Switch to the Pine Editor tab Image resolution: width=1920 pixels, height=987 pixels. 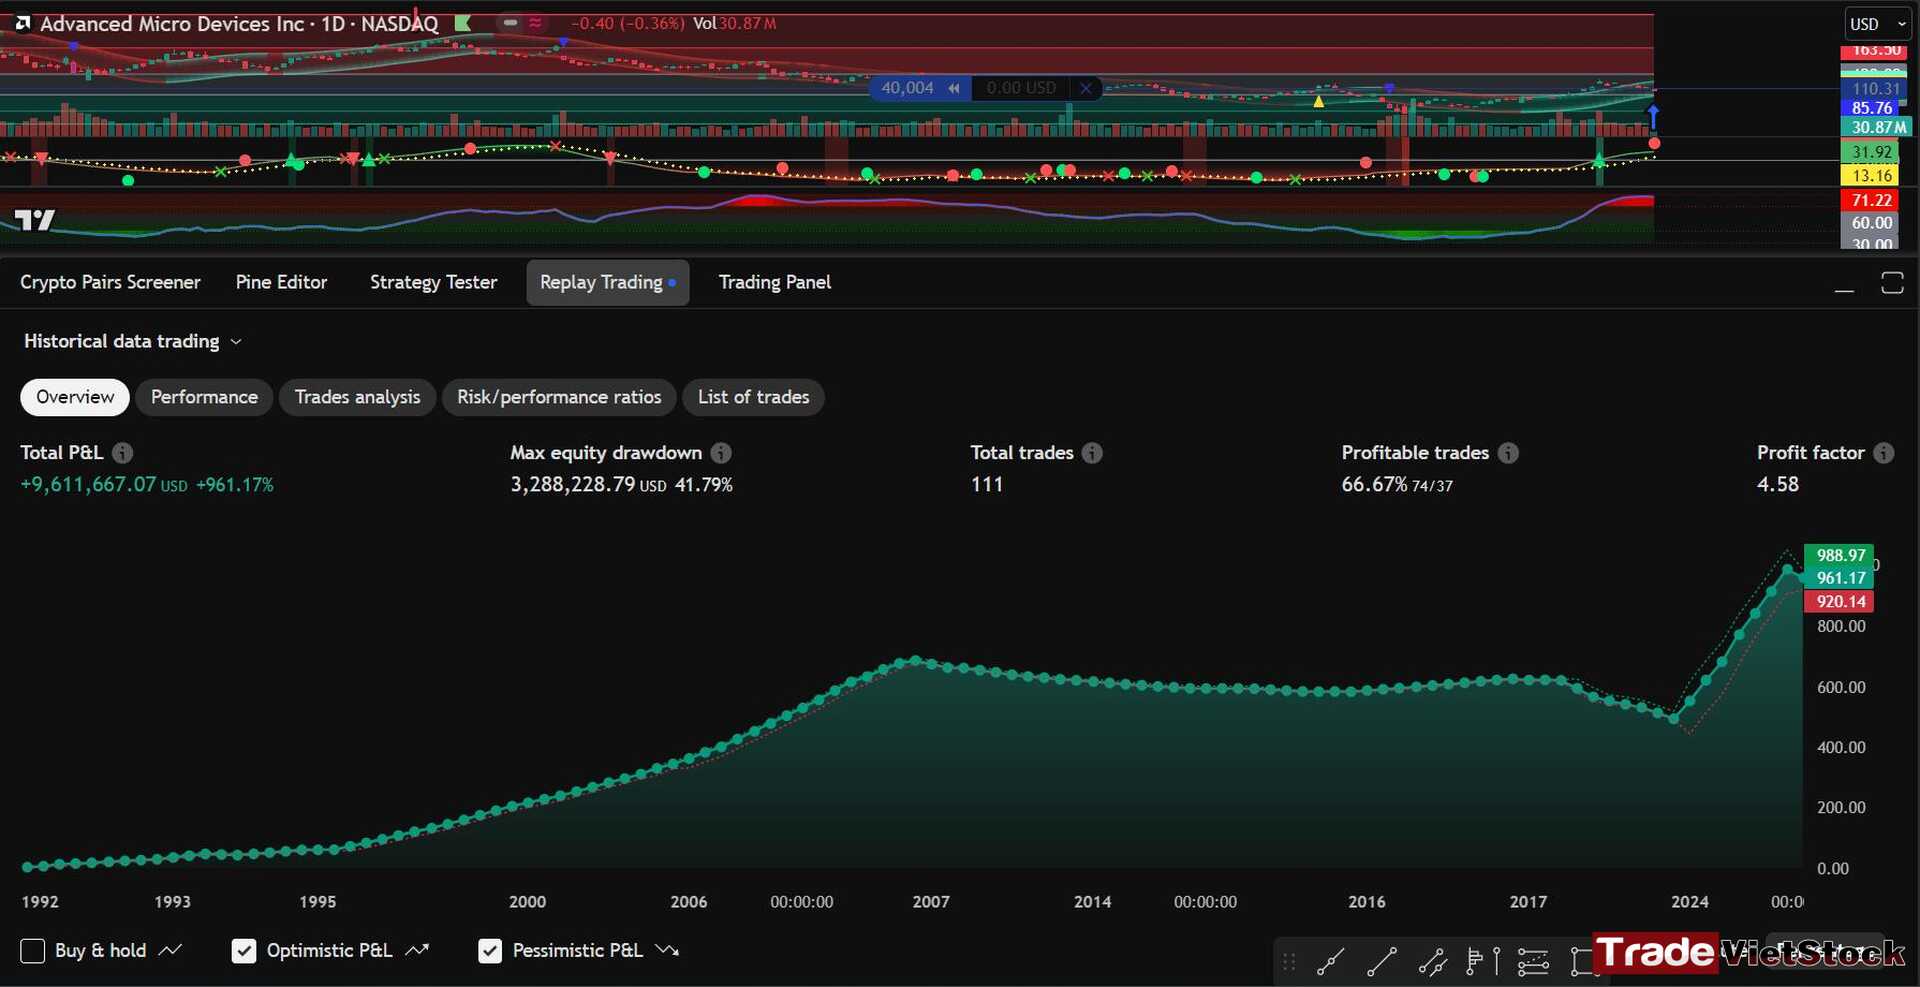pos(281,282)
